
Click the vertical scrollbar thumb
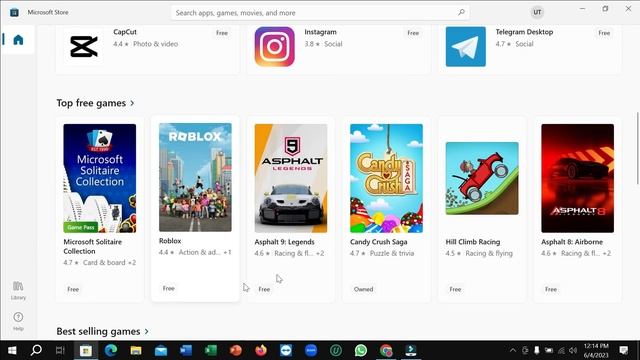638,149
